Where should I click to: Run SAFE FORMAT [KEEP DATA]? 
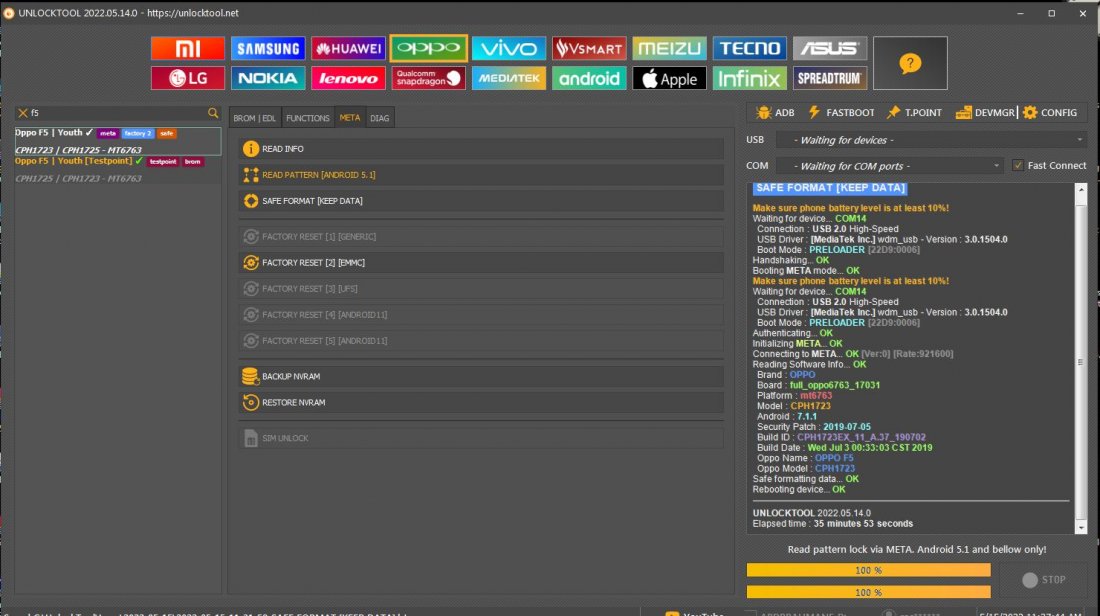tap(481, 201)
